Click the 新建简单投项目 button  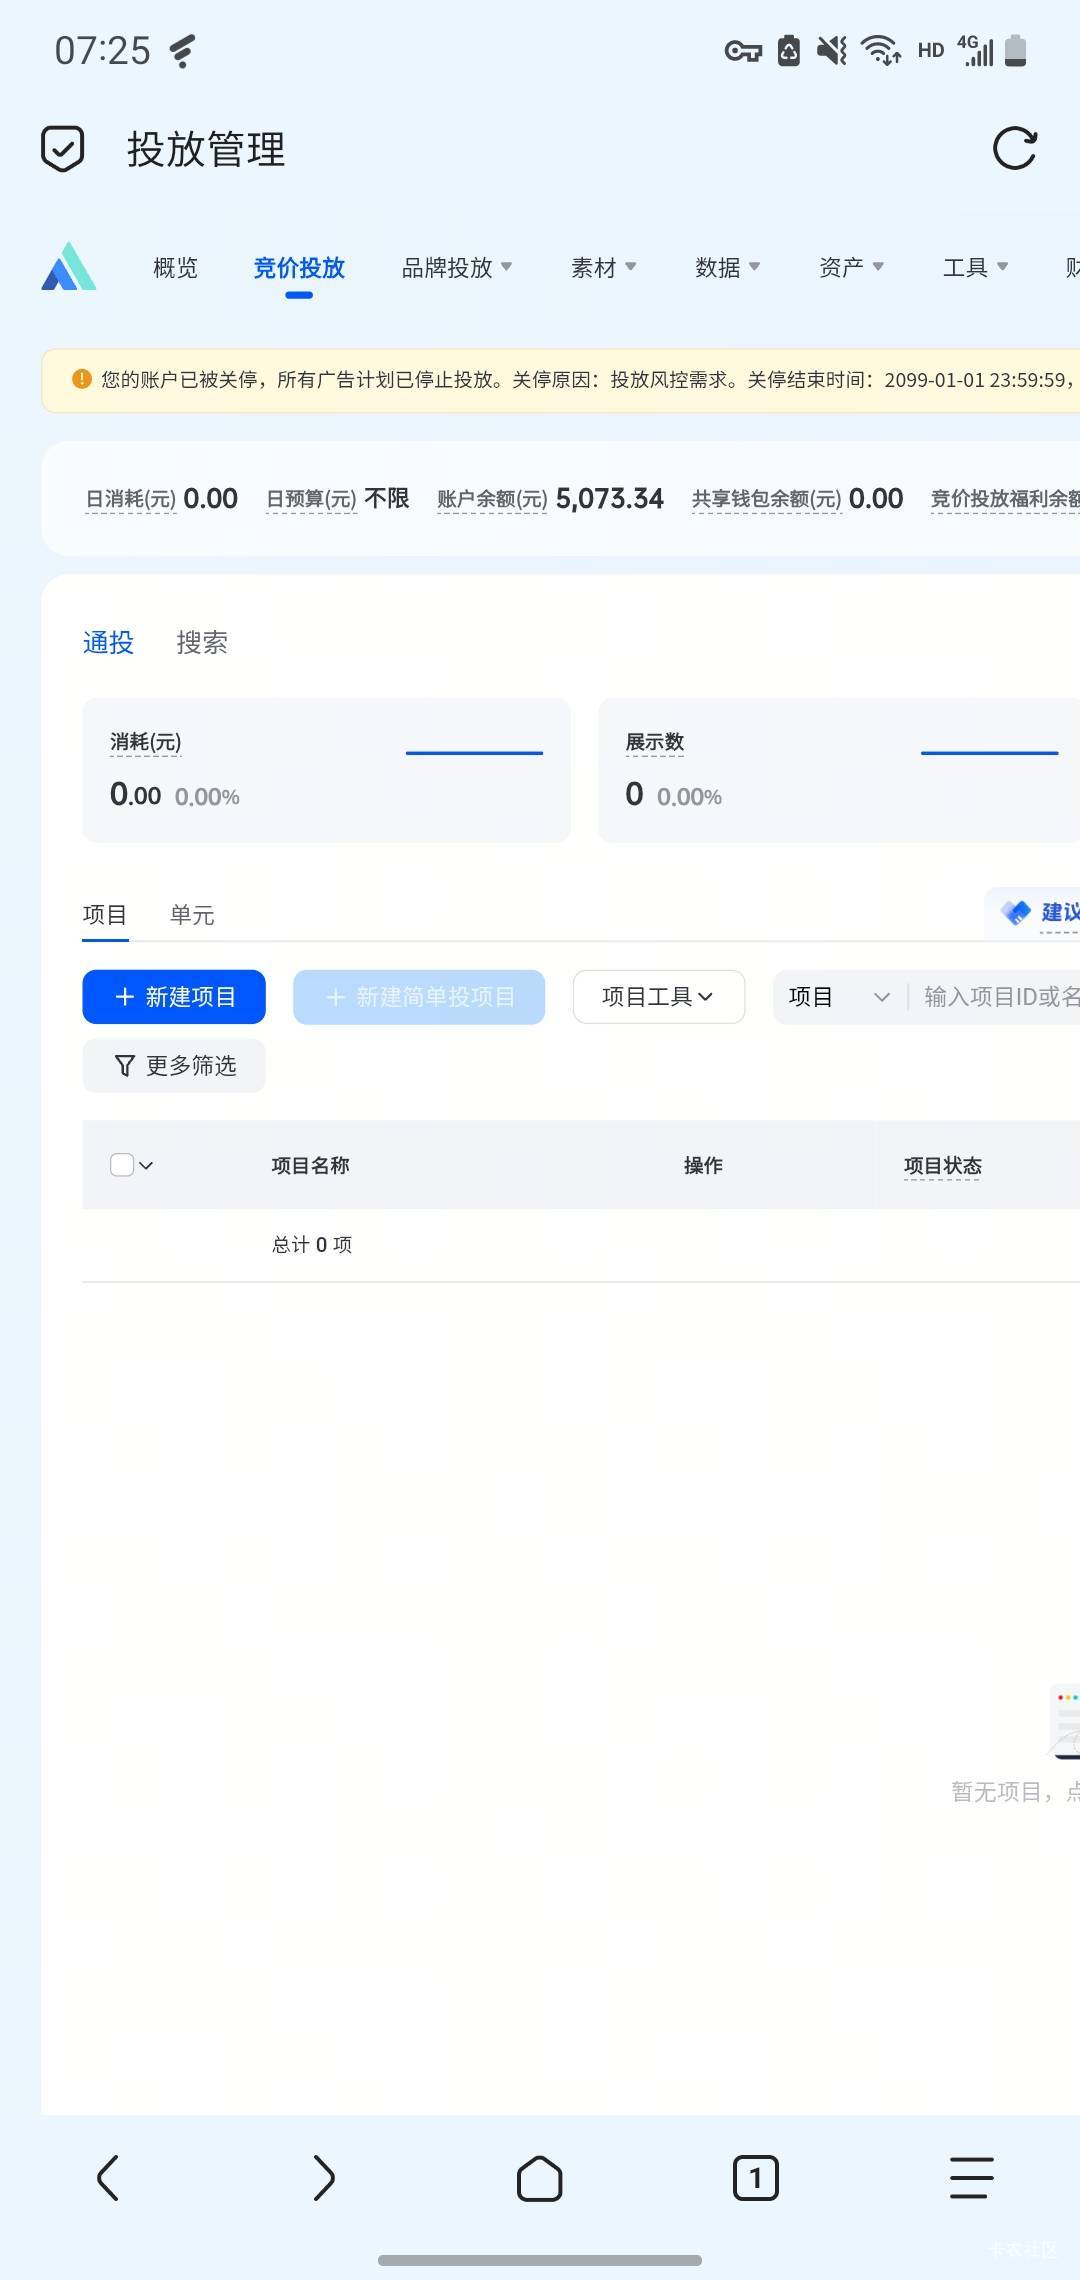pos(419,997)
